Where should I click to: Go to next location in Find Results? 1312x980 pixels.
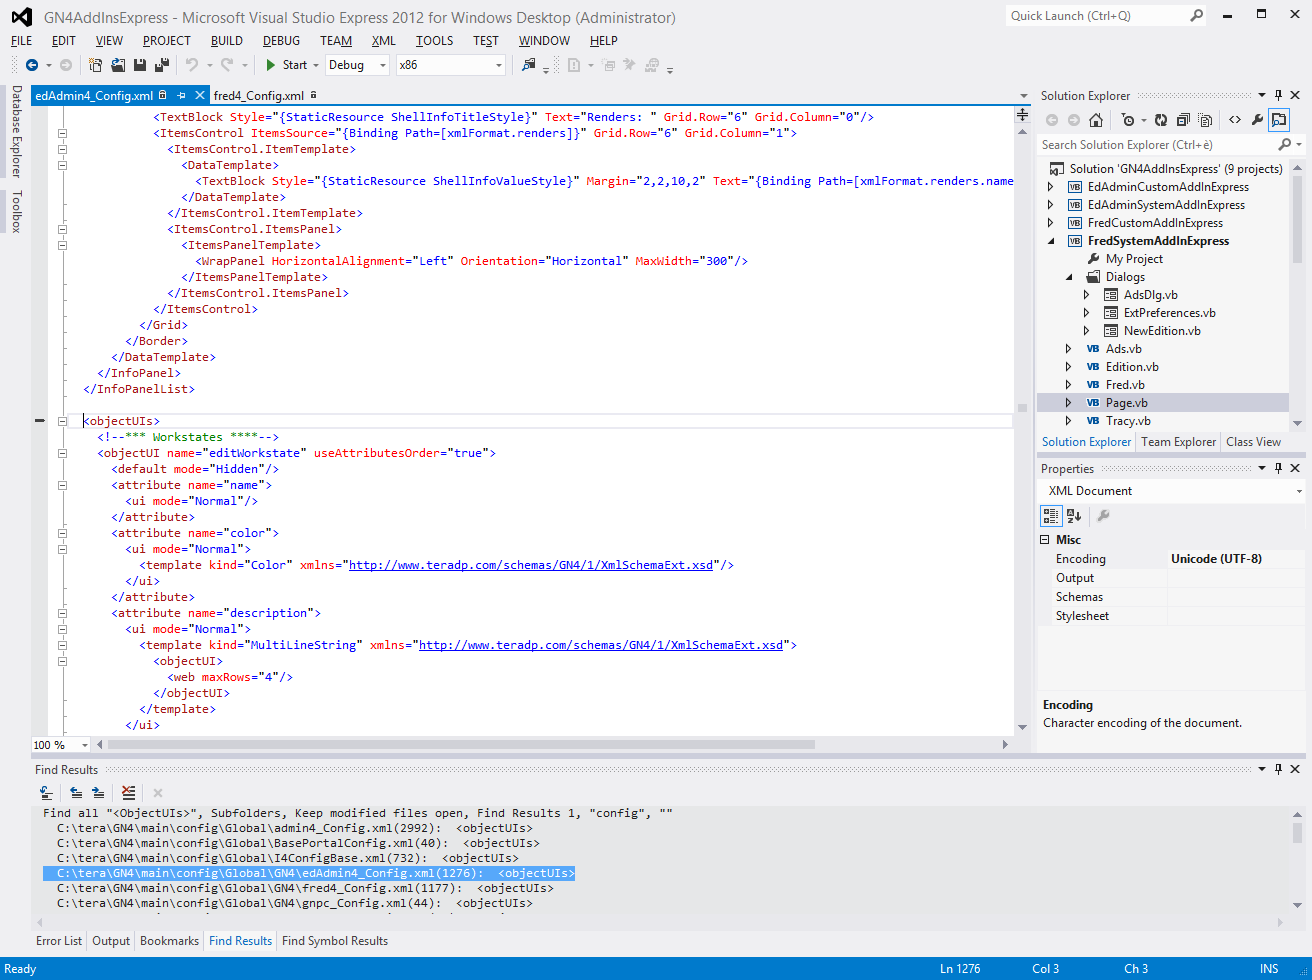[x=98, y=793]
